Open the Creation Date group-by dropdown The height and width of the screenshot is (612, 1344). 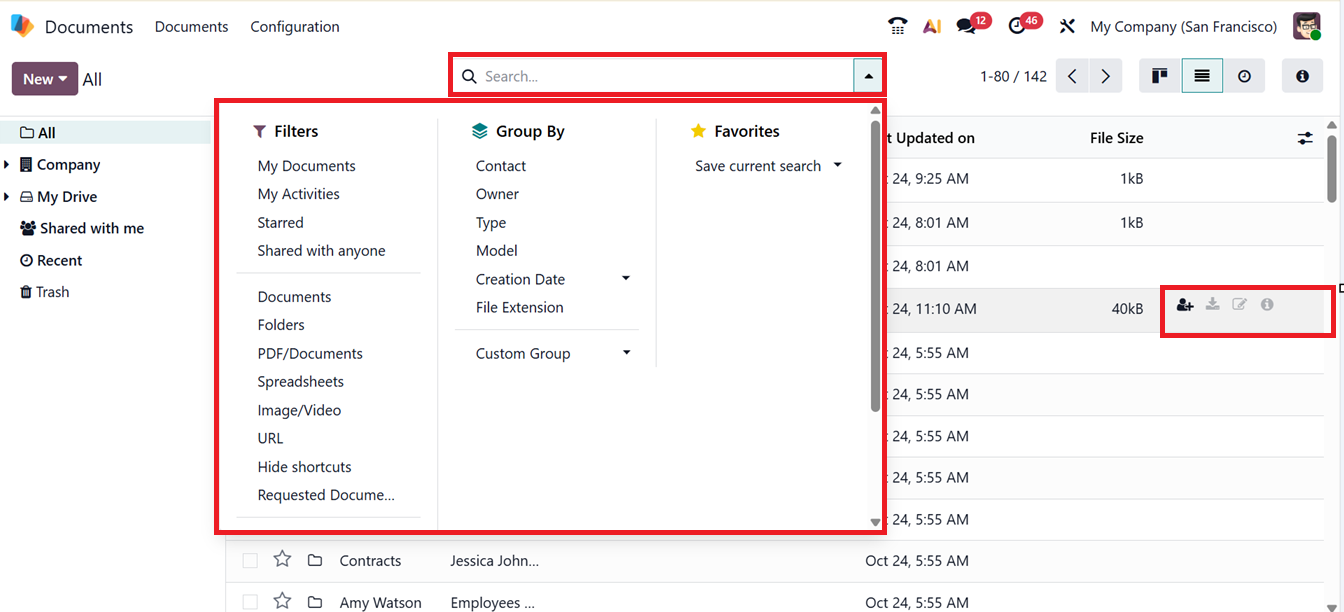coord(626,279)
